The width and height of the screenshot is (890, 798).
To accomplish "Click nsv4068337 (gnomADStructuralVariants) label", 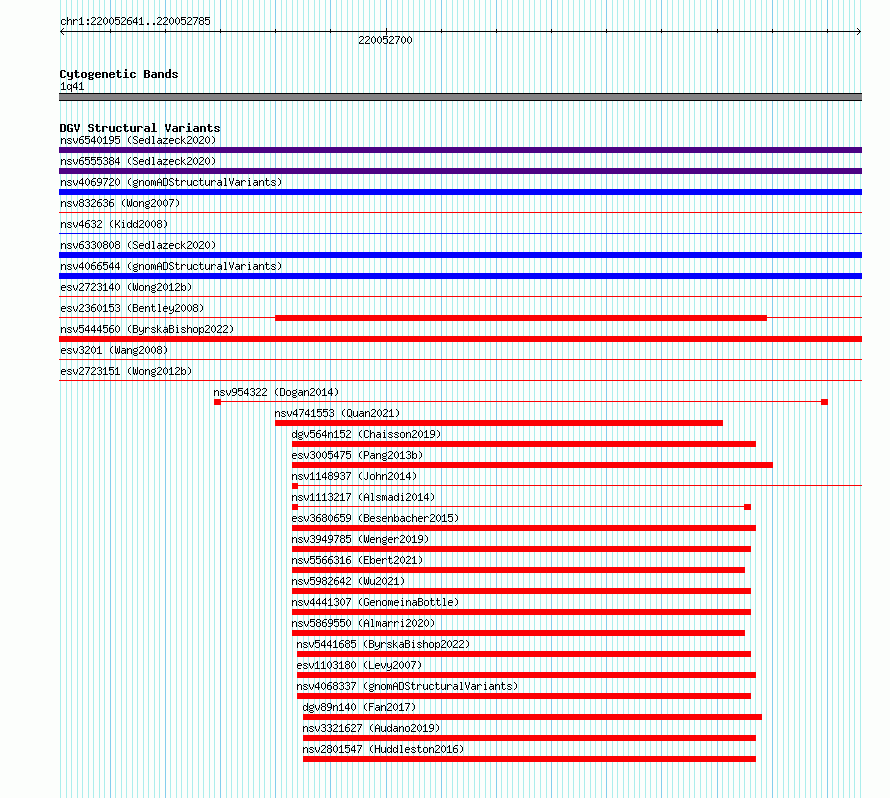I will (407, 686).
